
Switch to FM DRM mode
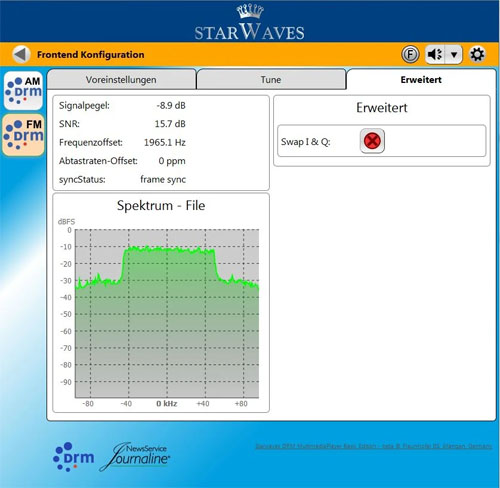pos(23,135)
